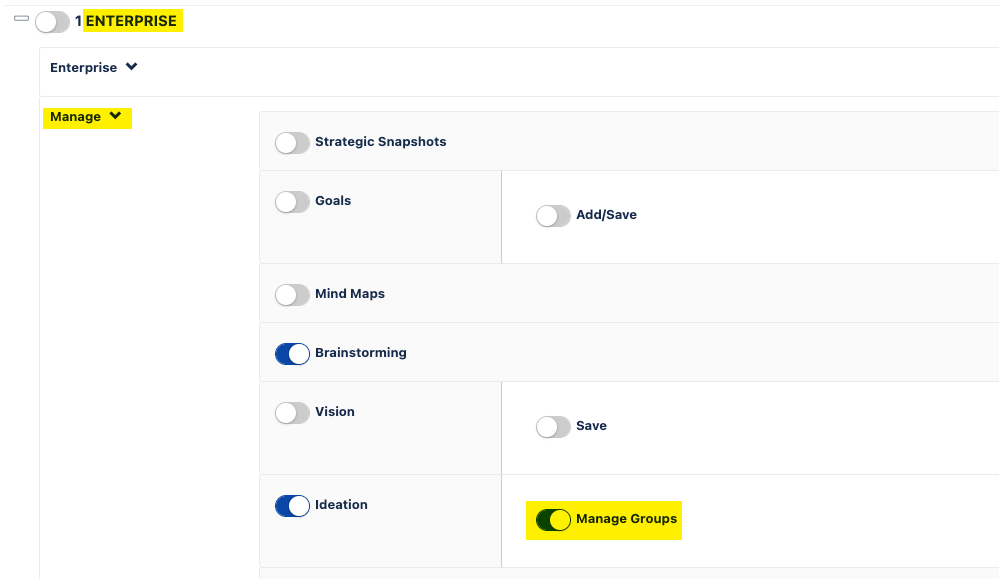Switch on the Mind Maps toggle
This screenshot has height=579, width=999.
tap(292, 294)
